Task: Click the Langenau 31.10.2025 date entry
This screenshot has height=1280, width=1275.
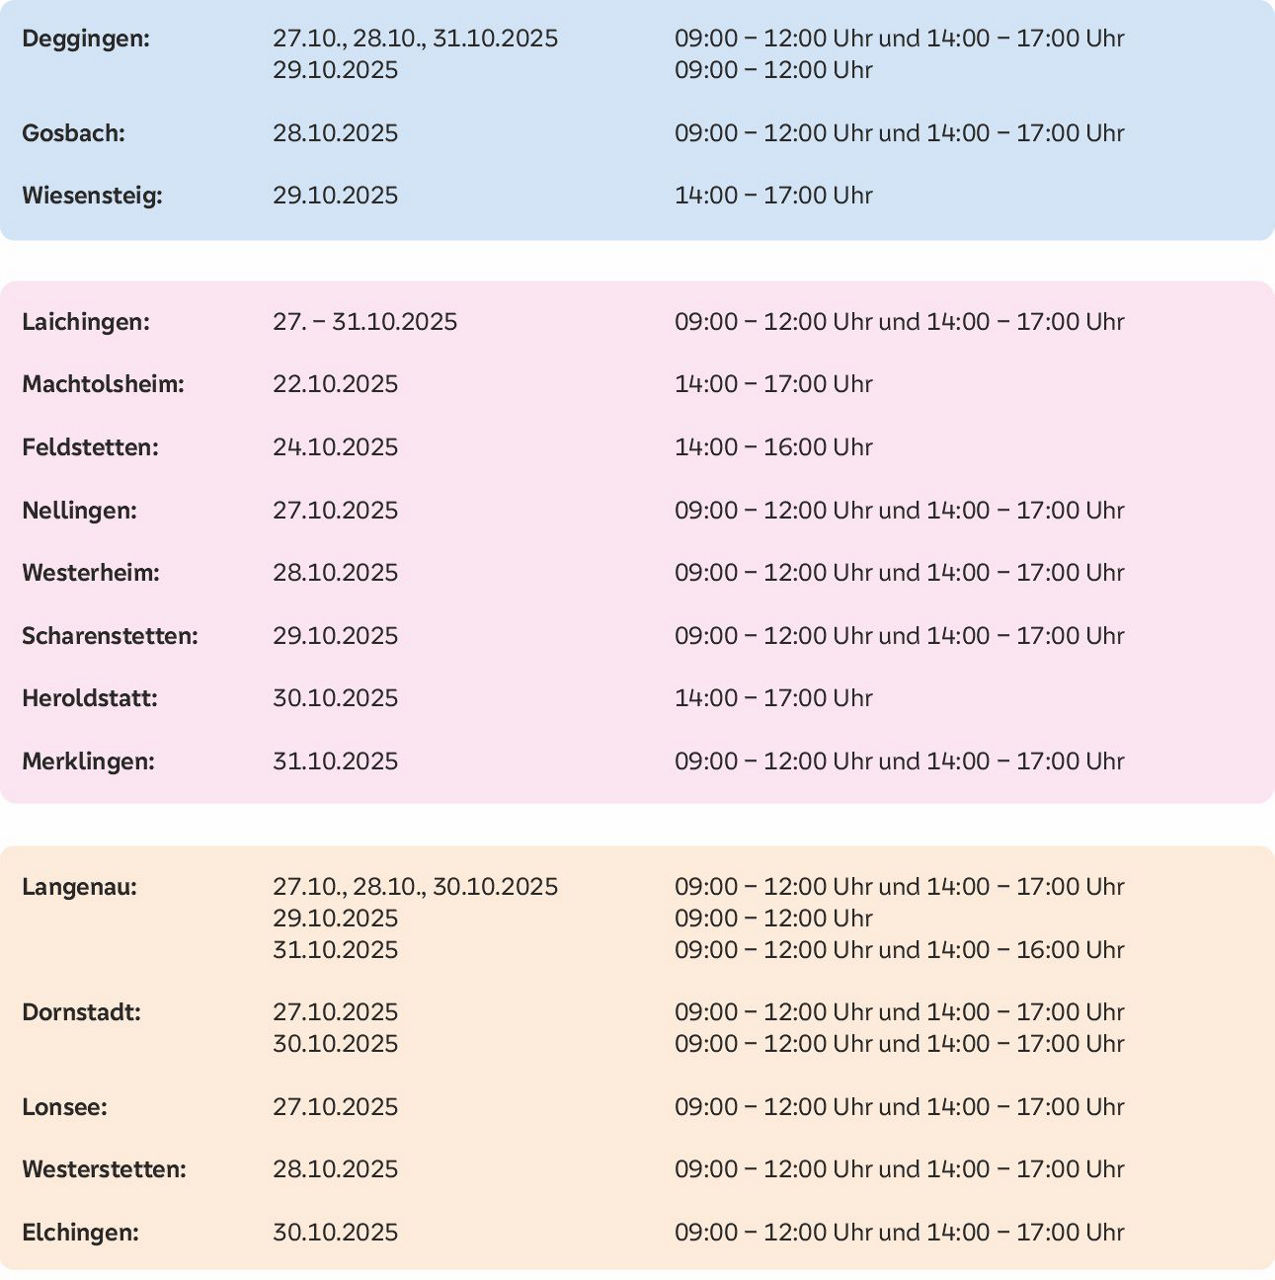Action: click(335, 950)
